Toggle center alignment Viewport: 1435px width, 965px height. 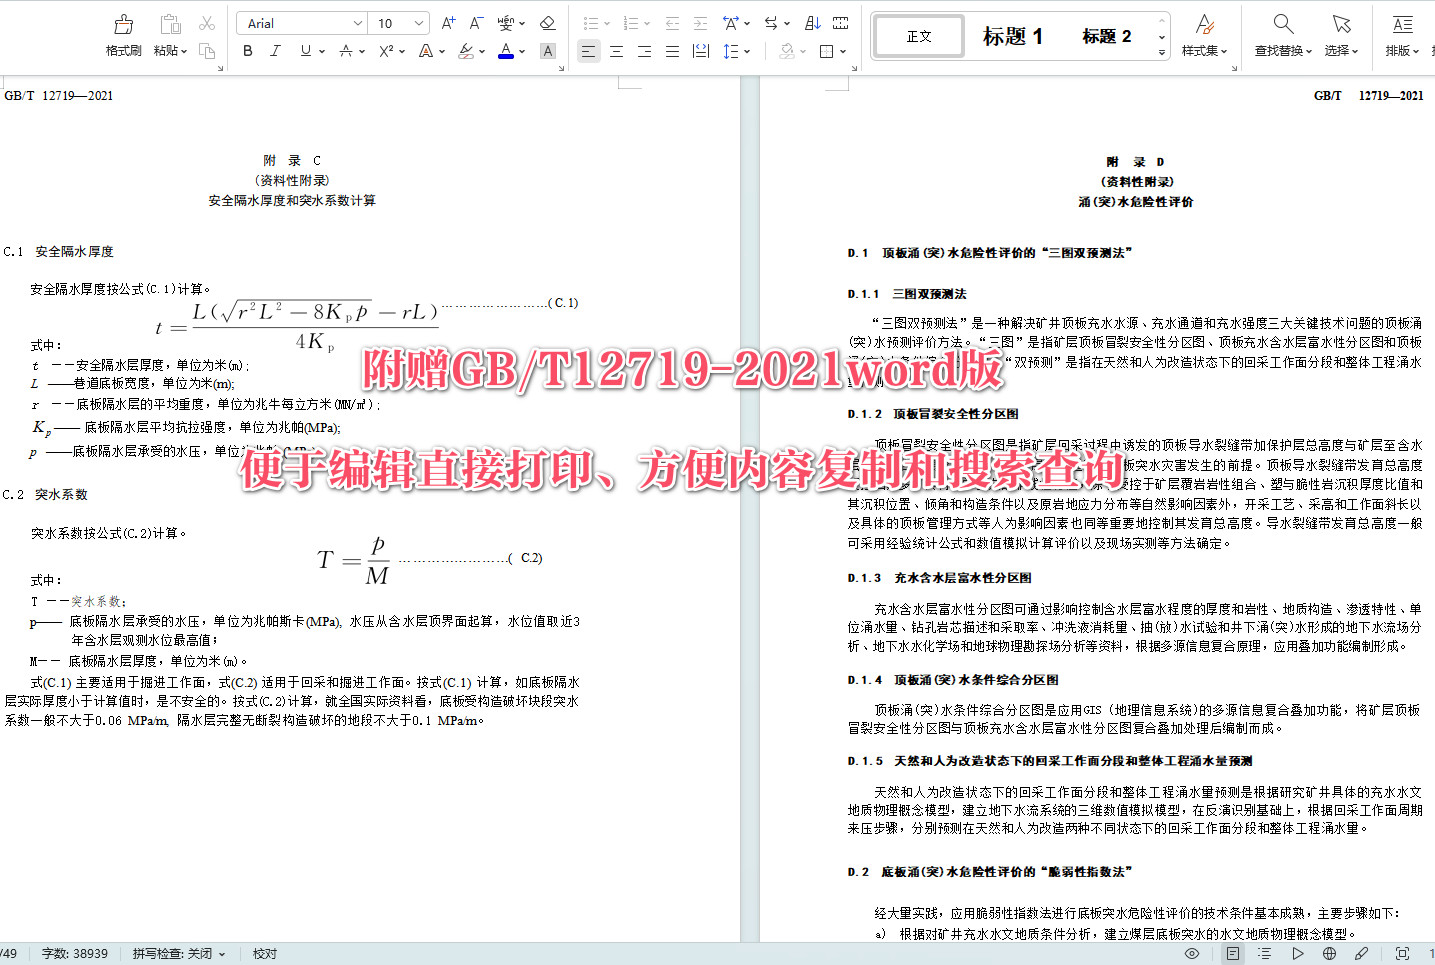616,51
